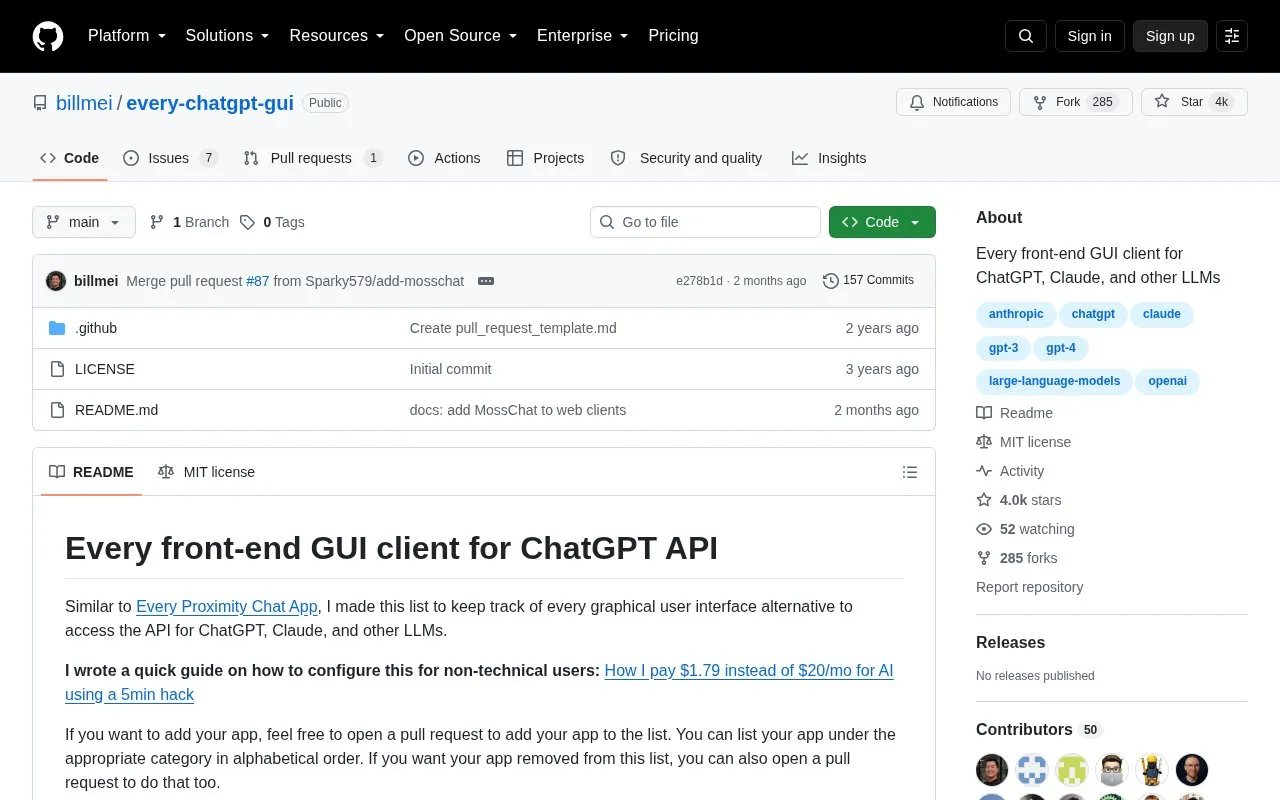Click the outline list icon in README header
Screen dimensions: 1280x800
(x=910, y=472)
